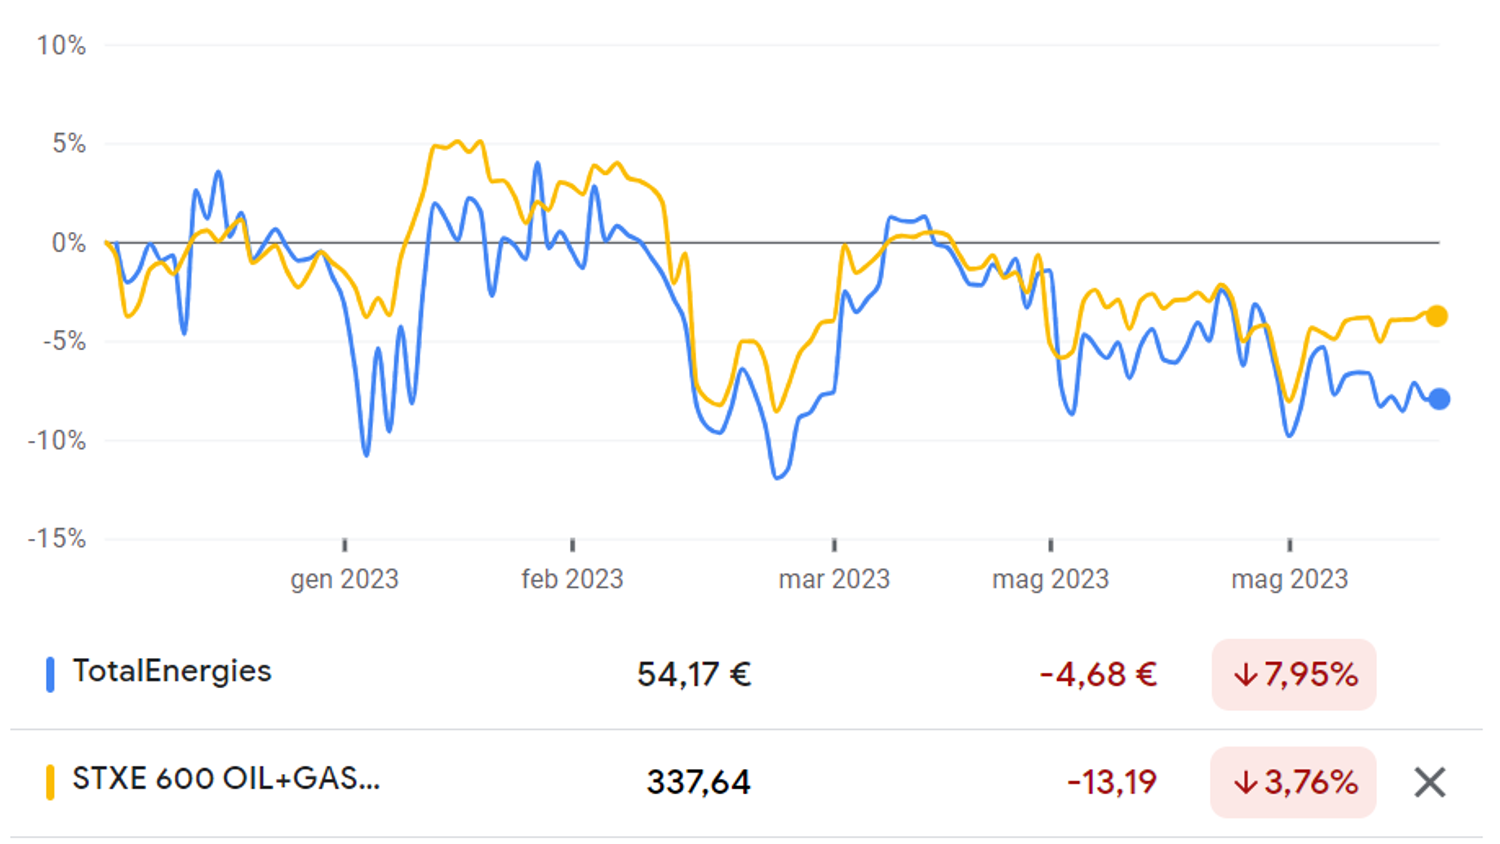Viewport: 1500px width, 844px height.
Task: Click the -15% y-axis label
Action: pyautogui.click(x=57, y=539)
